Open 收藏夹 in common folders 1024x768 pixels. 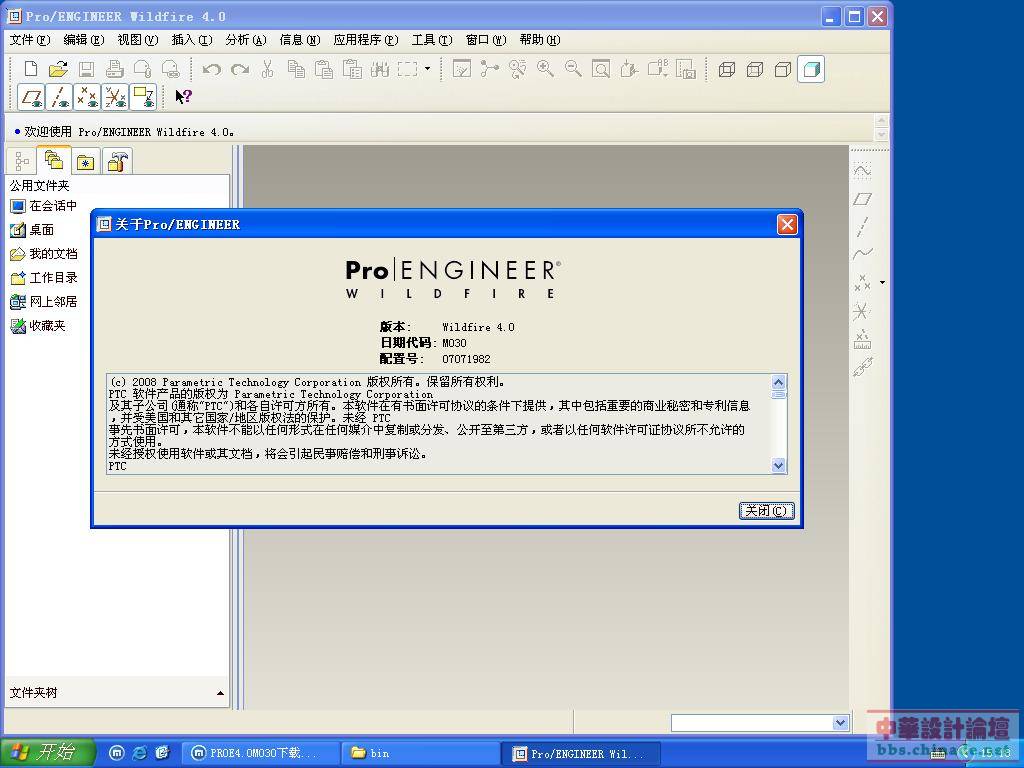pyautogui.click(x=38, y=326)
